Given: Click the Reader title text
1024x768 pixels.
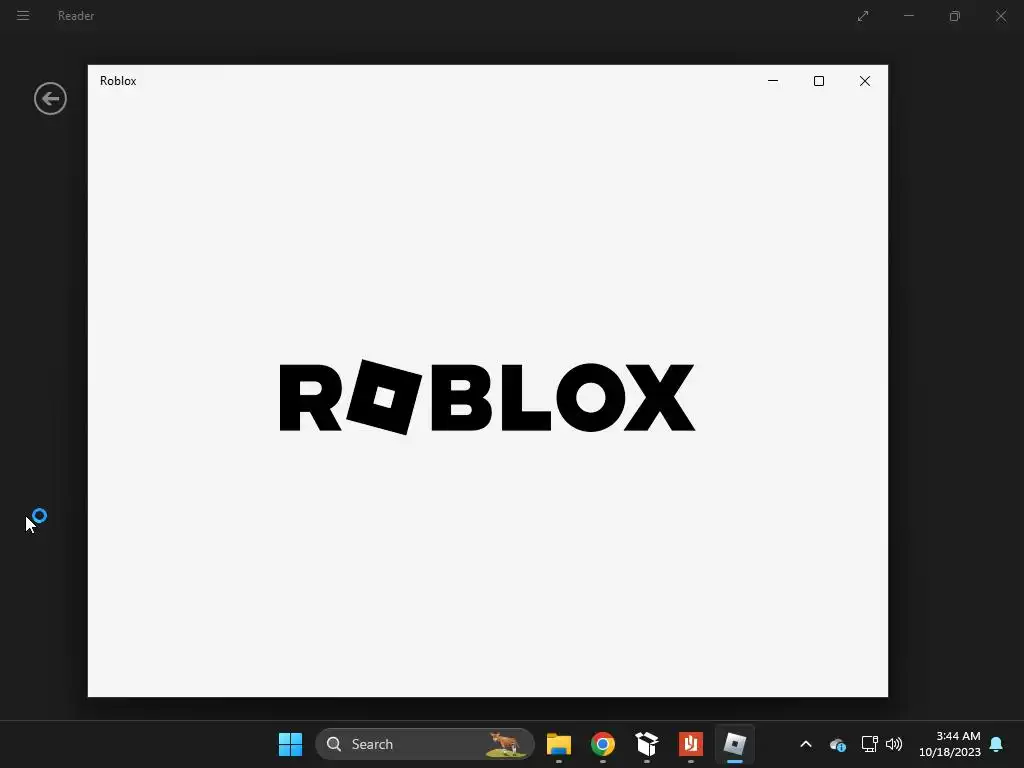Looking at the screenshot, I should [x=76, y=16].
